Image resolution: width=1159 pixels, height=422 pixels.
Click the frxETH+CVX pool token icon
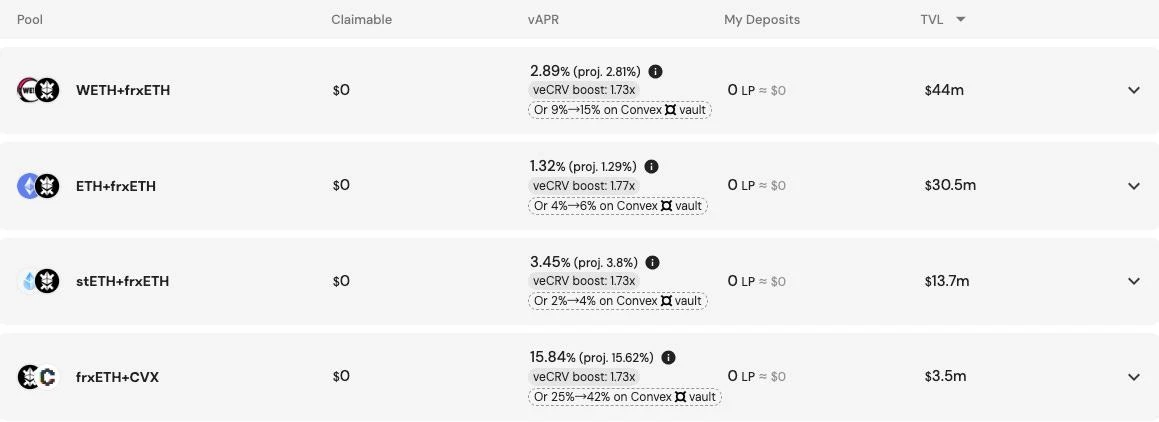[39, 377]
